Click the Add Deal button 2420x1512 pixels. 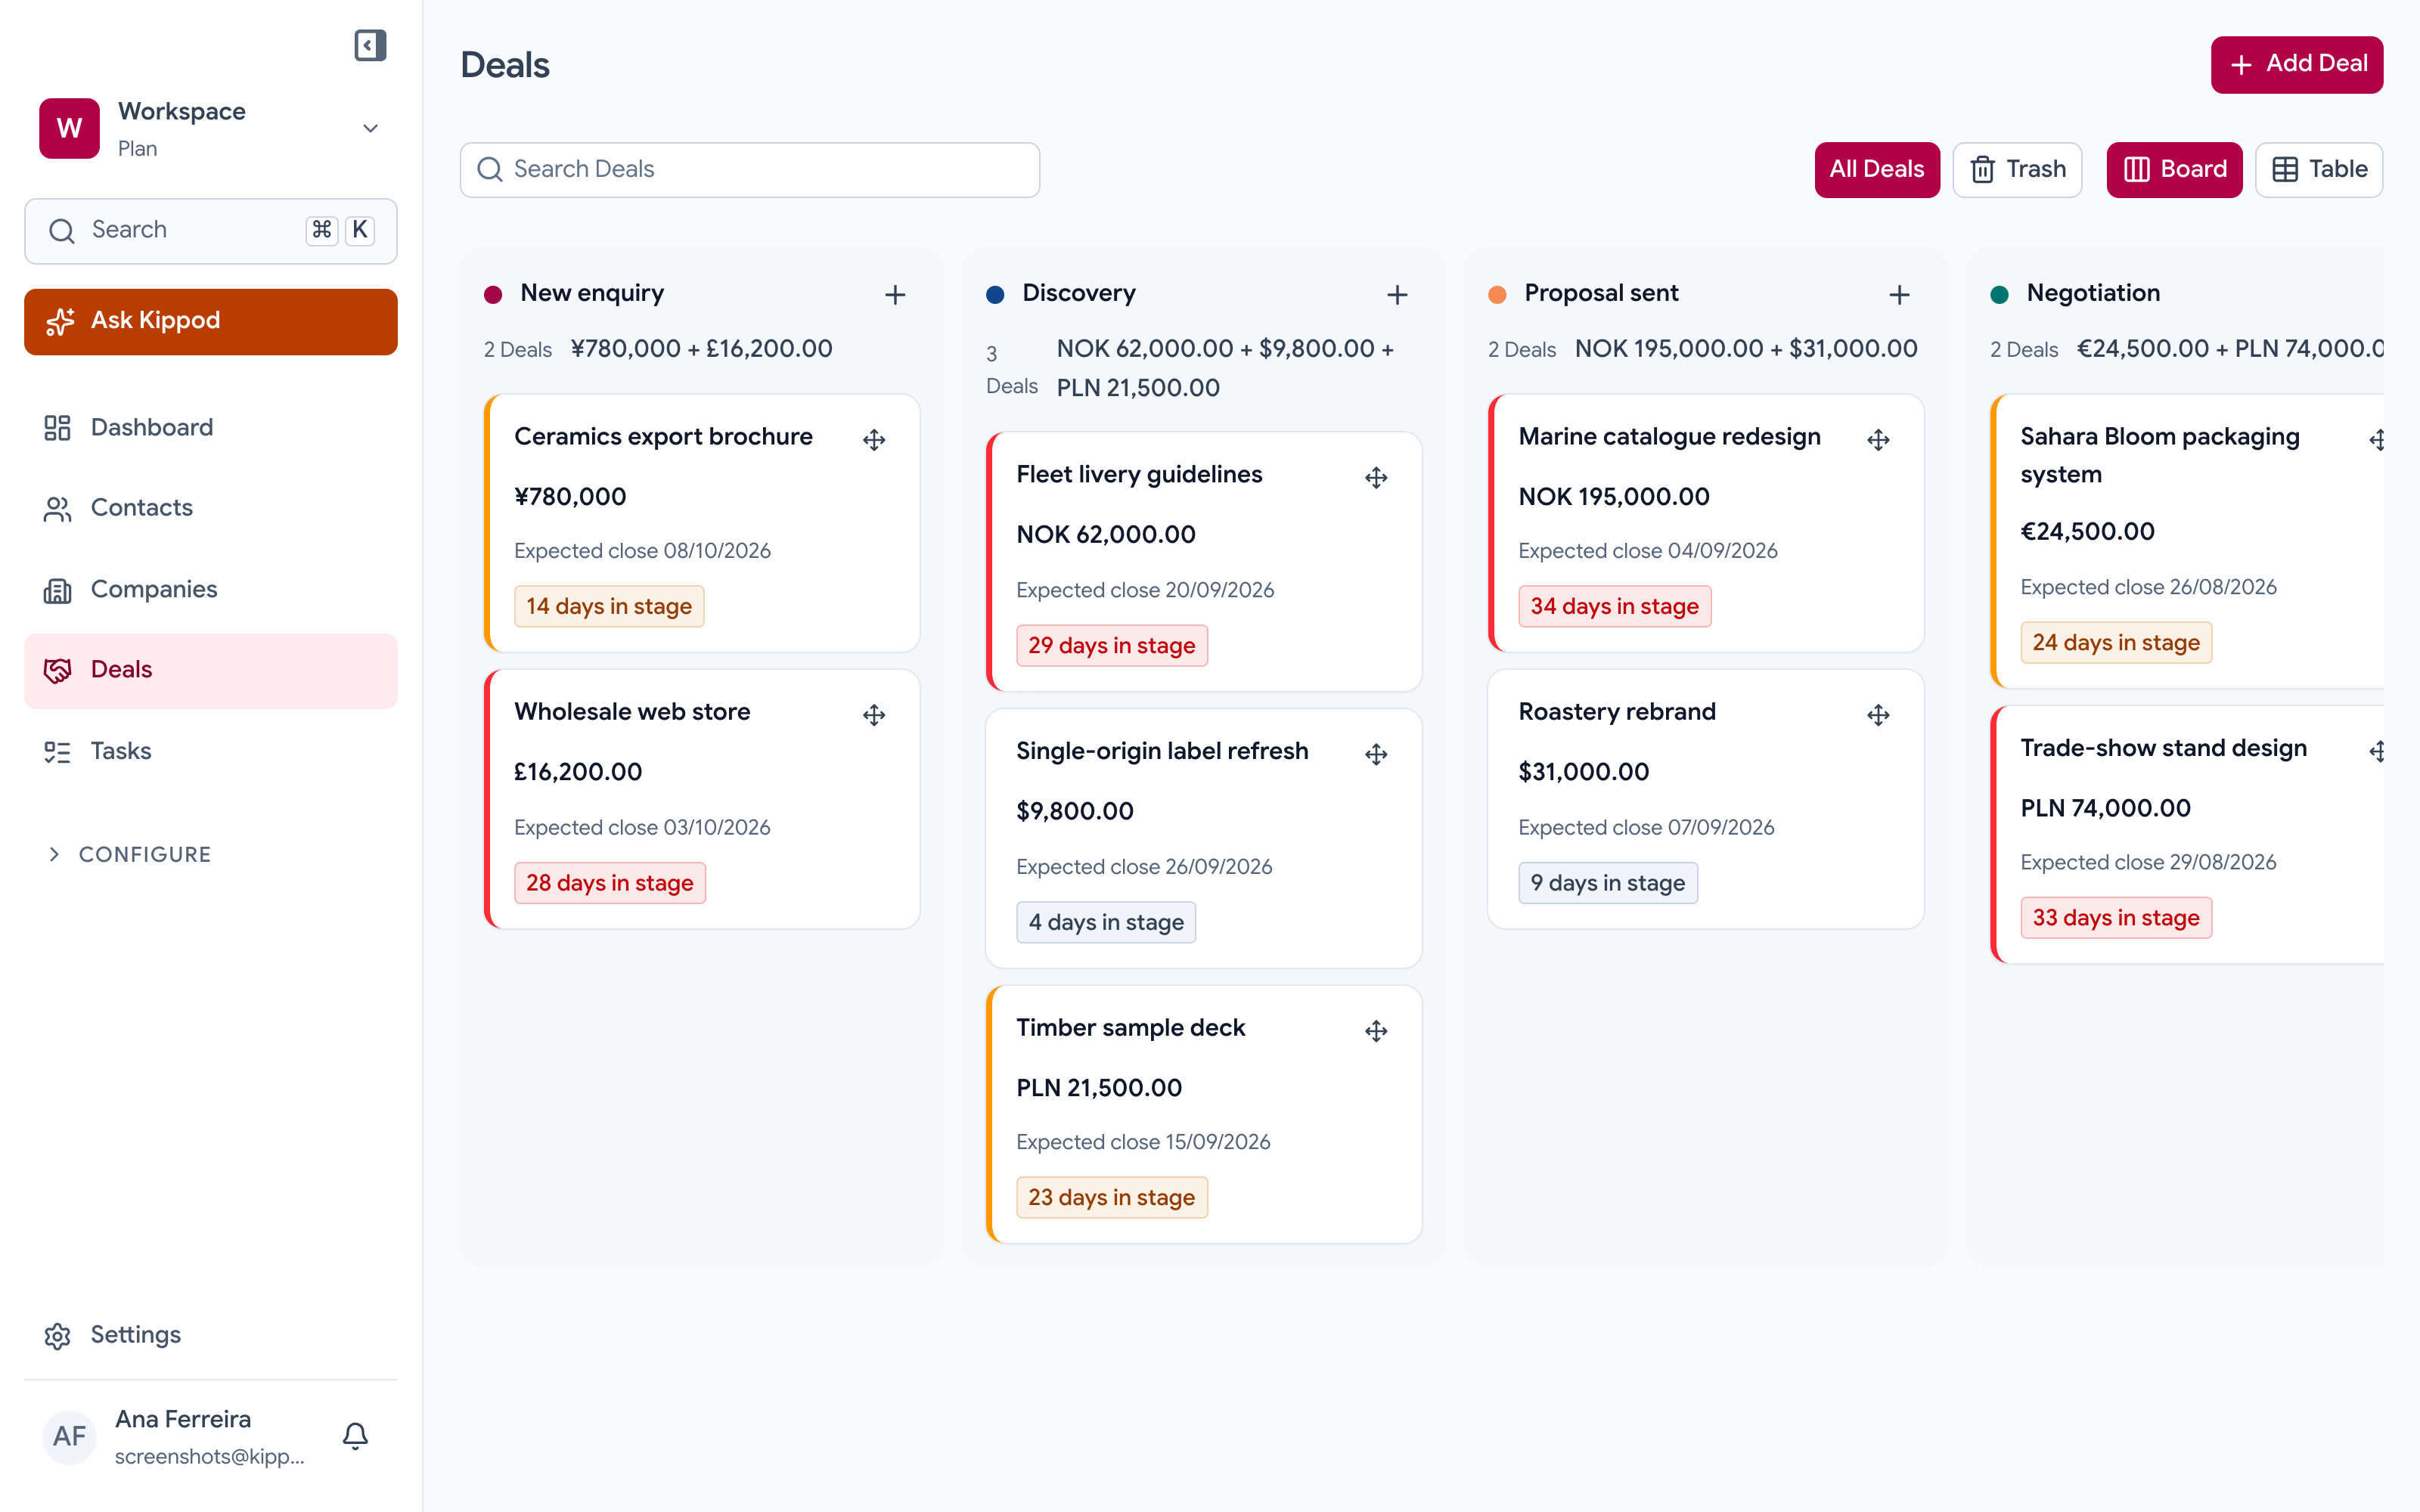click(2296, 65)
